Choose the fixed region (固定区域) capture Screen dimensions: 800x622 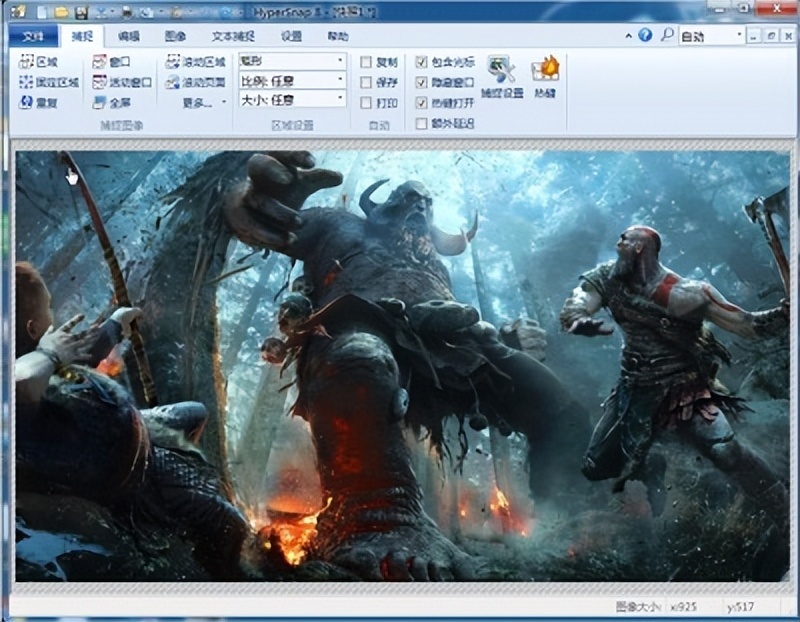coord(48,82)
